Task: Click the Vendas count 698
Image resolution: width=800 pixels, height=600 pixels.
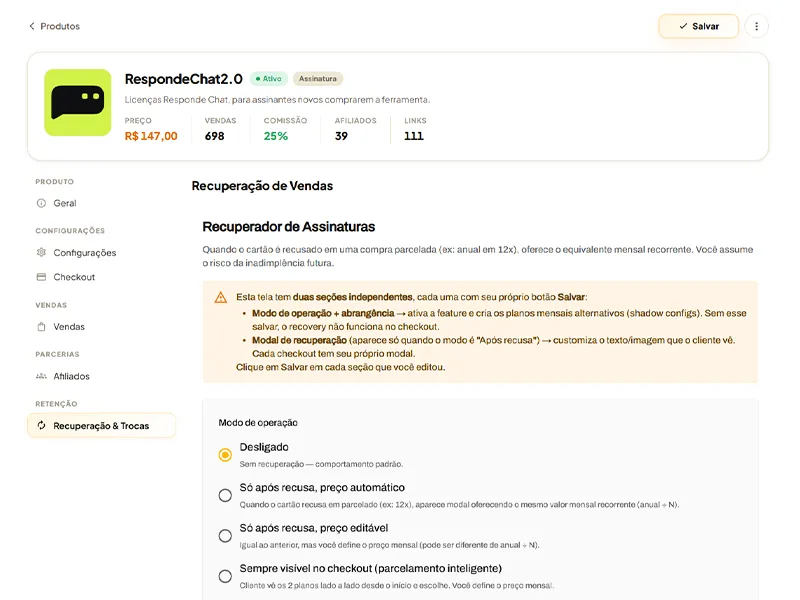Action: [x=214, y=136]
